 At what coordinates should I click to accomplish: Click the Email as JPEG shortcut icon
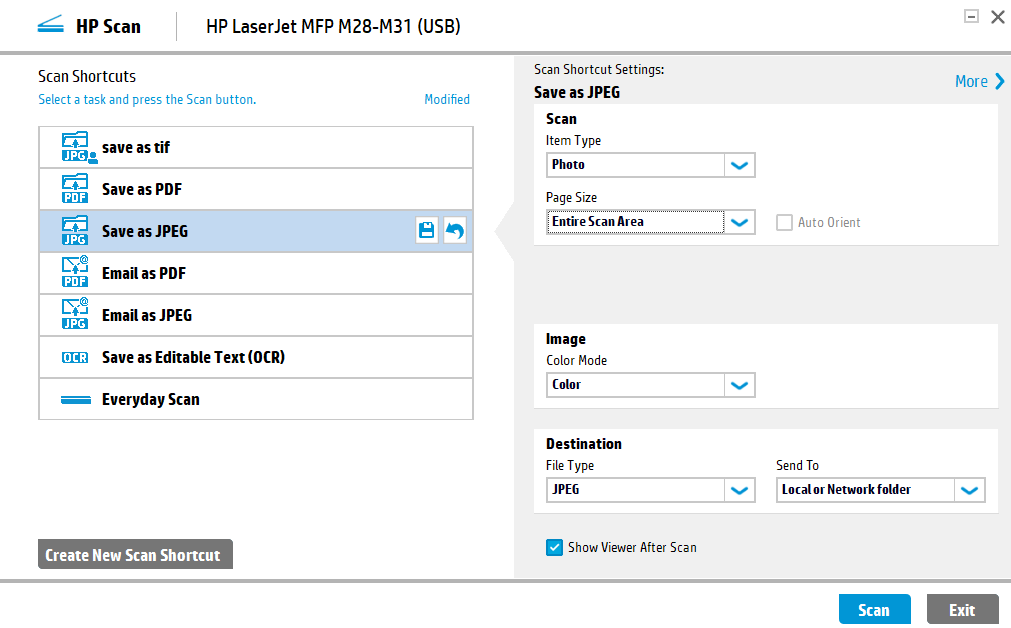[x=75, y=315]
